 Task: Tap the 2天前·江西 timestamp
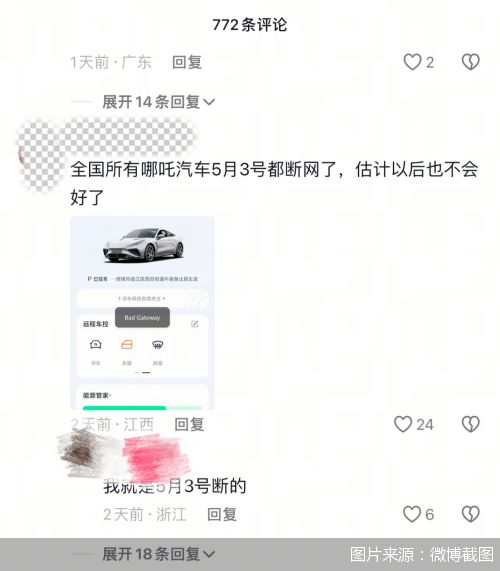click(112, 425)
